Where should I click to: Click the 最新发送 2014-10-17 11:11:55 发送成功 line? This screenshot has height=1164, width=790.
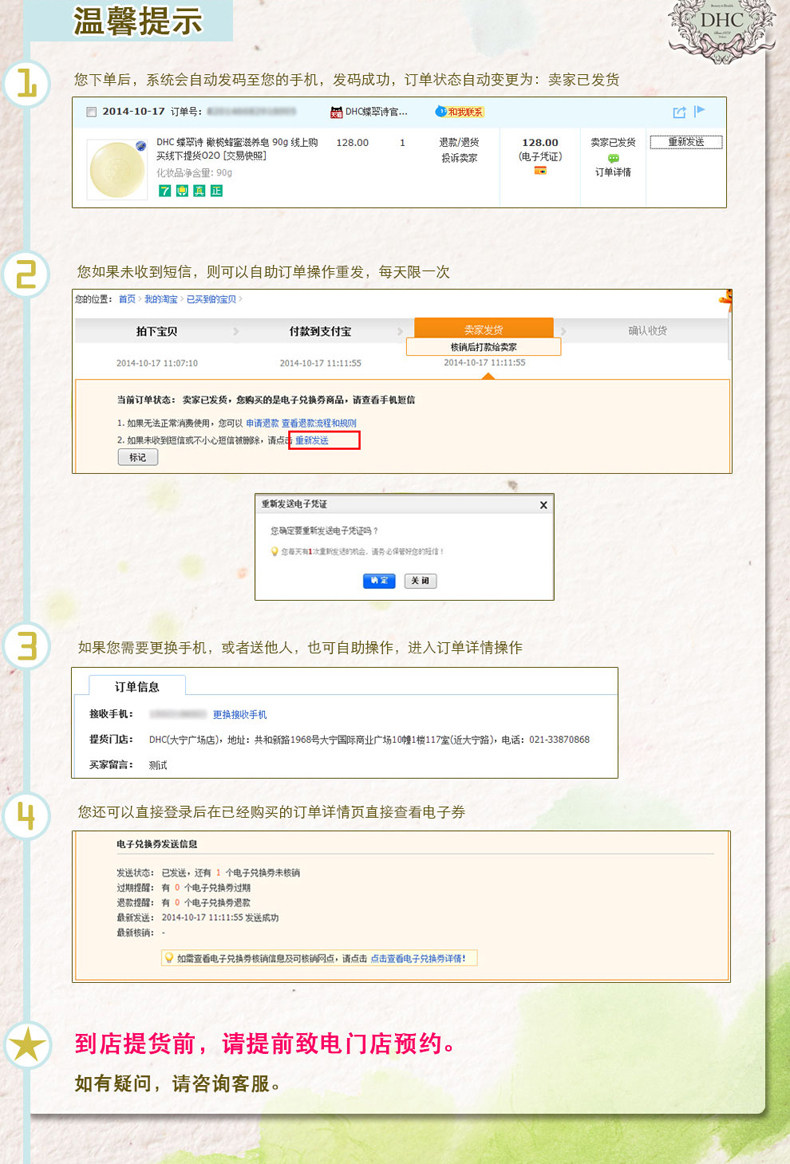coord(198,918)
